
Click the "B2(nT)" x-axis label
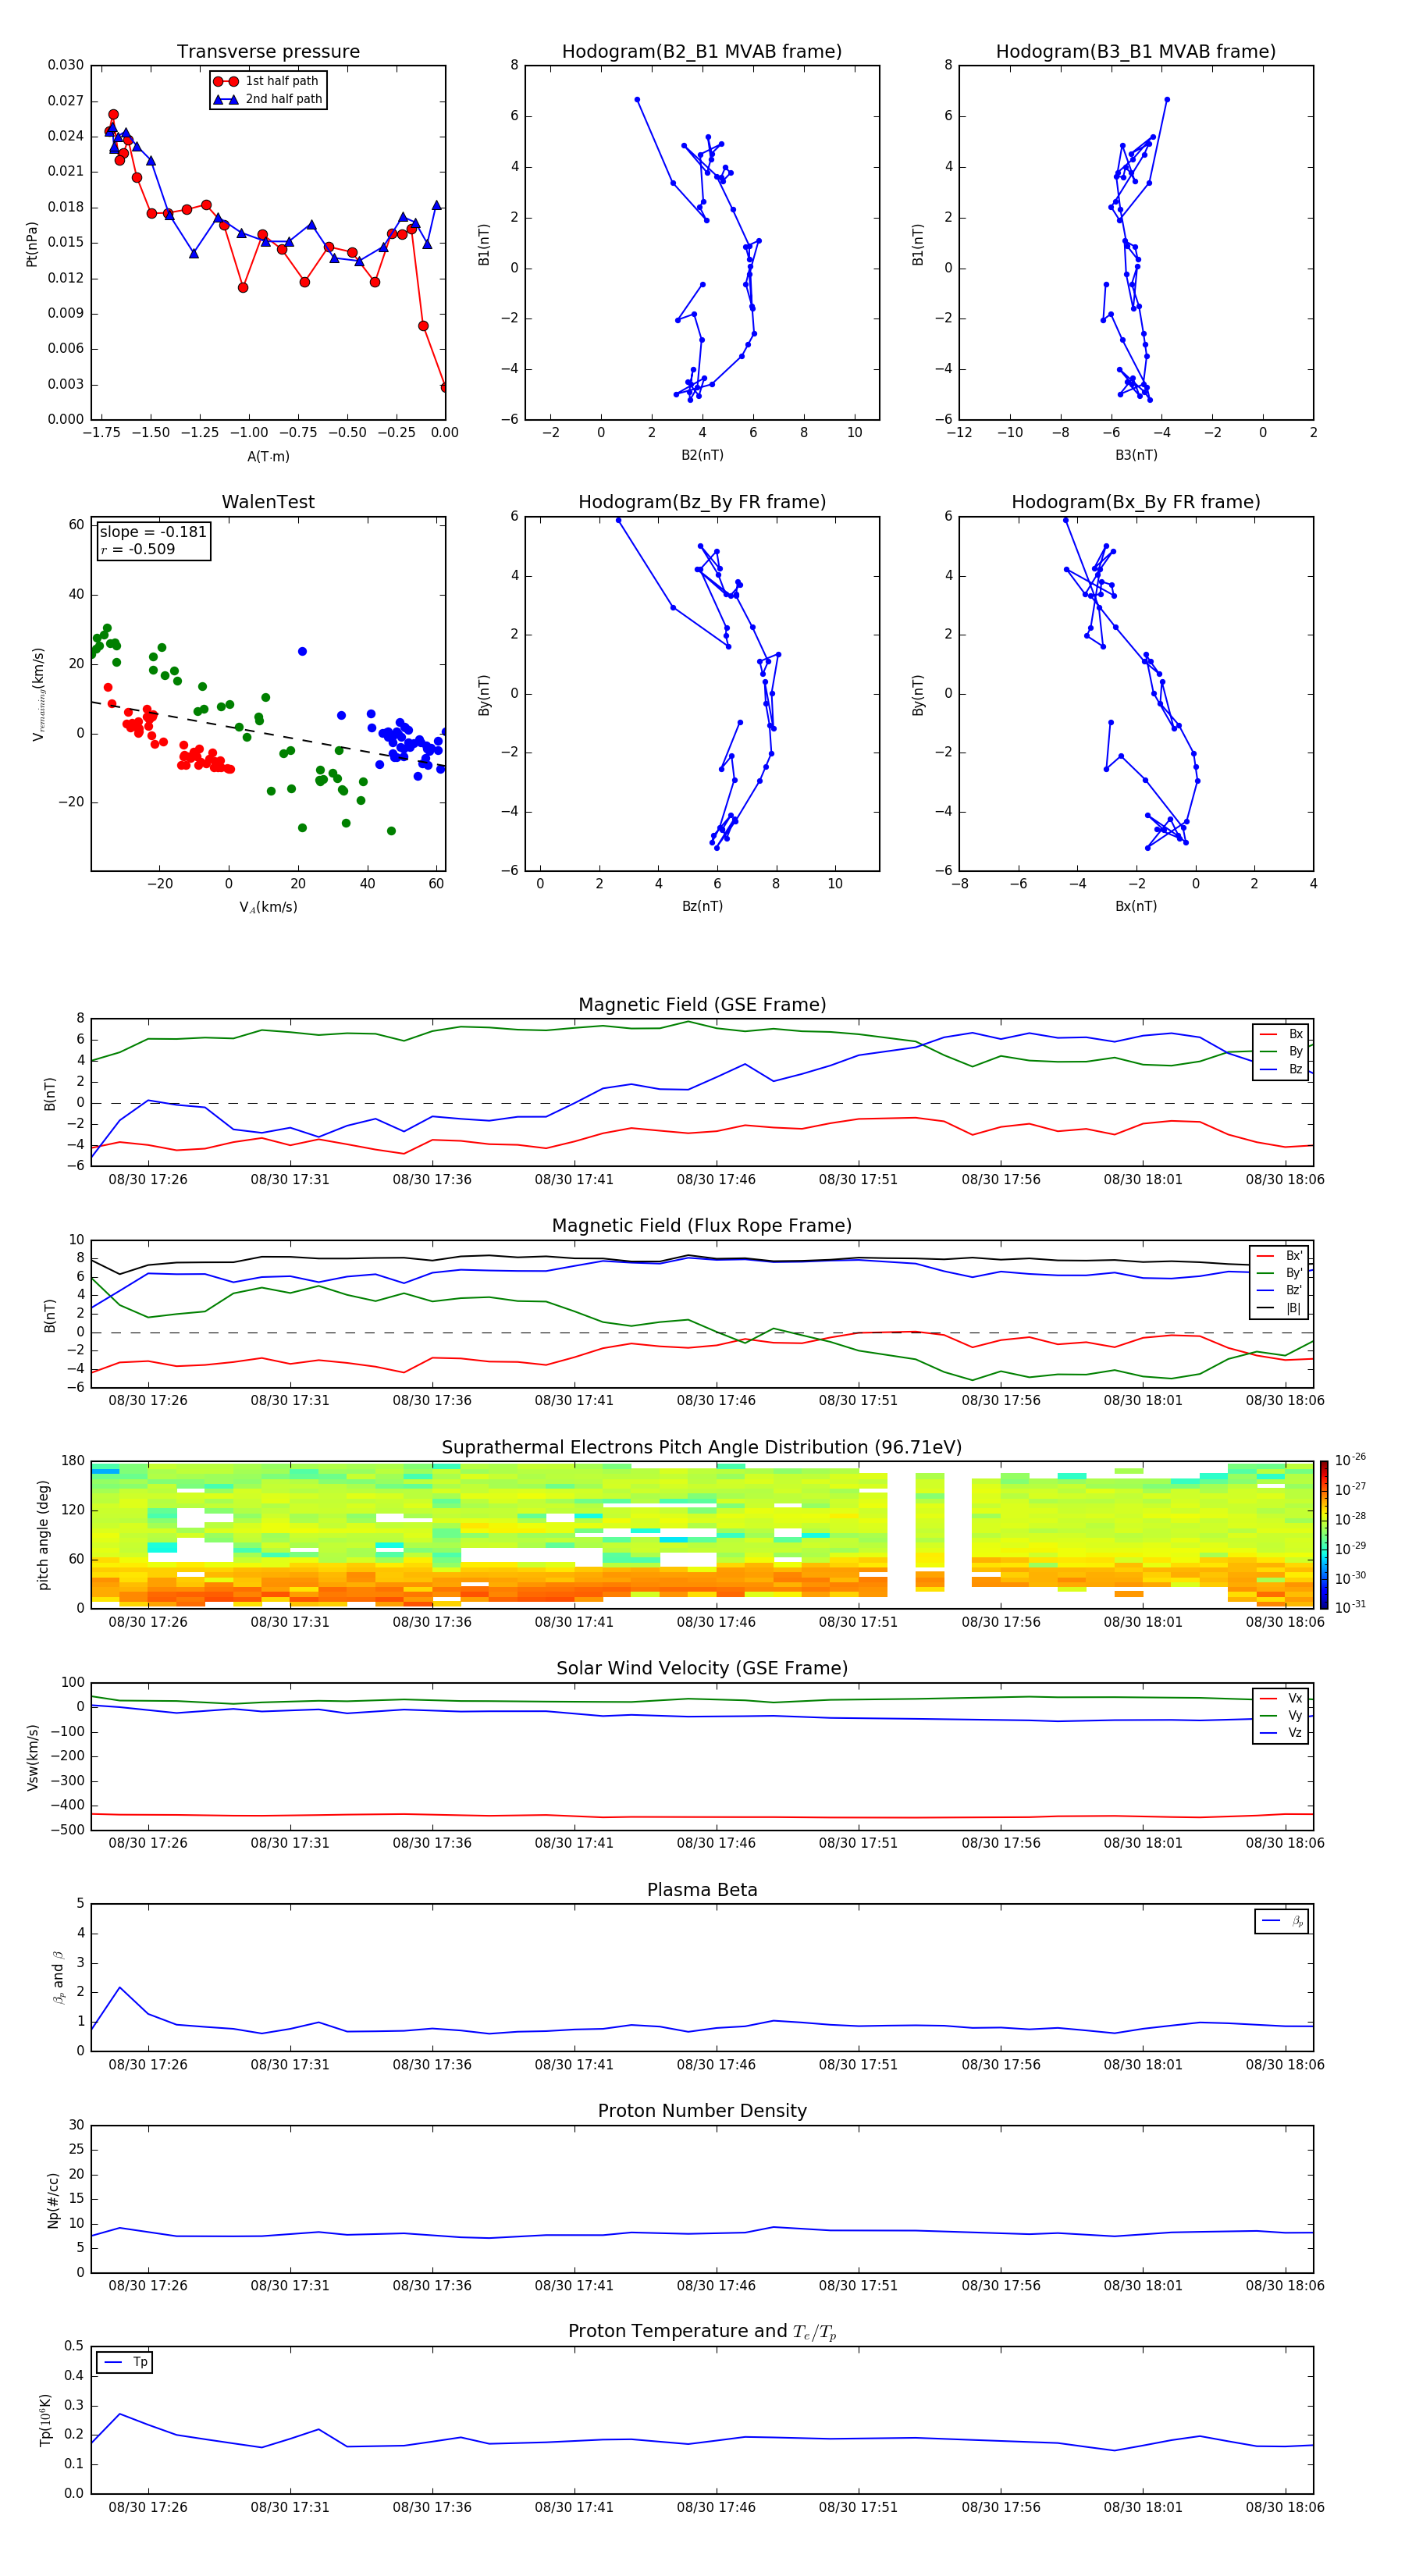tap(702, 455)
